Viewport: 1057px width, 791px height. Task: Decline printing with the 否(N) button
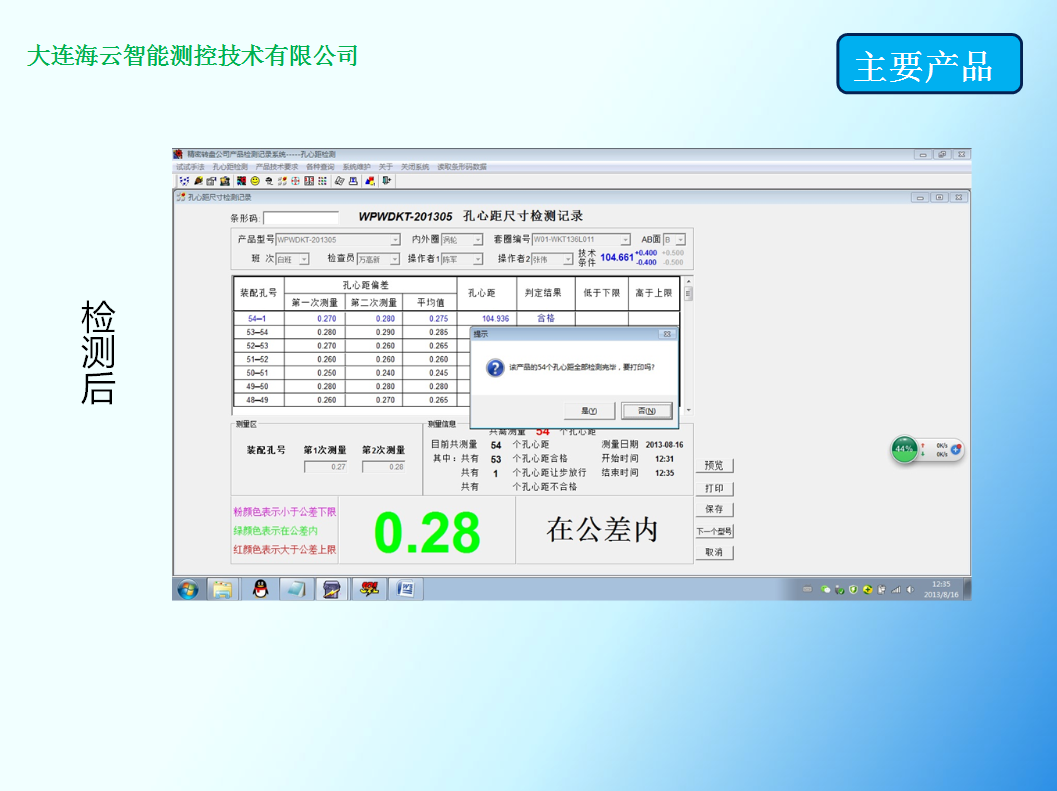(x=646, y=411)
